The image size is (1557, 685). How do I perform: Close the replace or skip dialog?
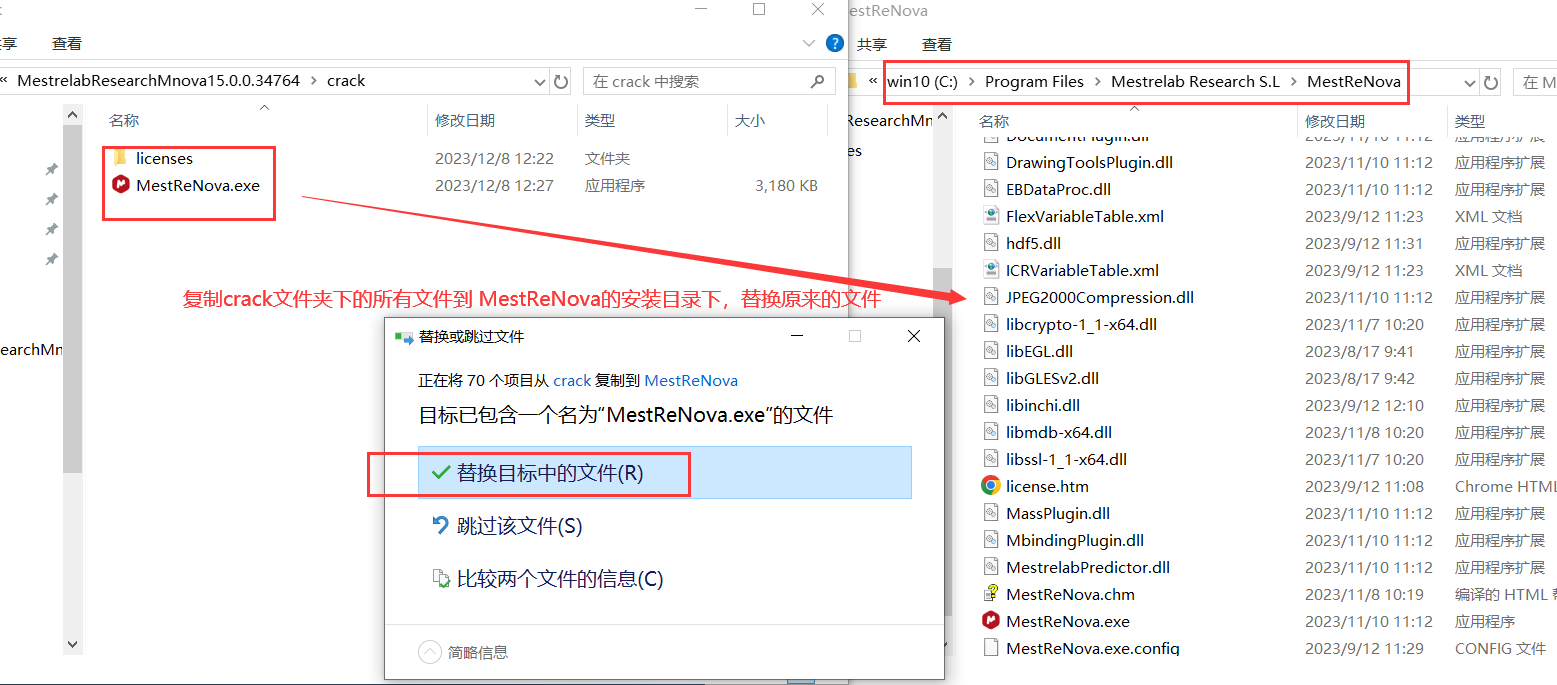click(913, 337)
